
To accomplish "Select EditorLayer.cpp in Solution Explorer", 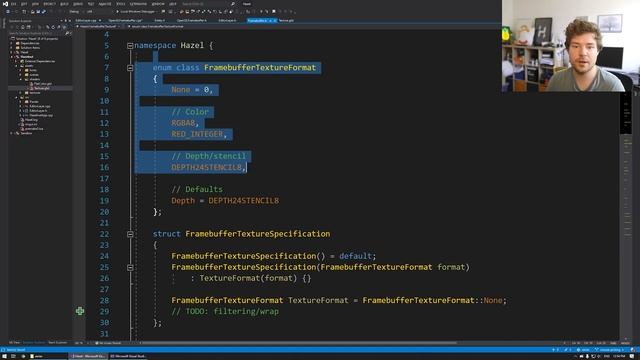I will tap(40, 106).
